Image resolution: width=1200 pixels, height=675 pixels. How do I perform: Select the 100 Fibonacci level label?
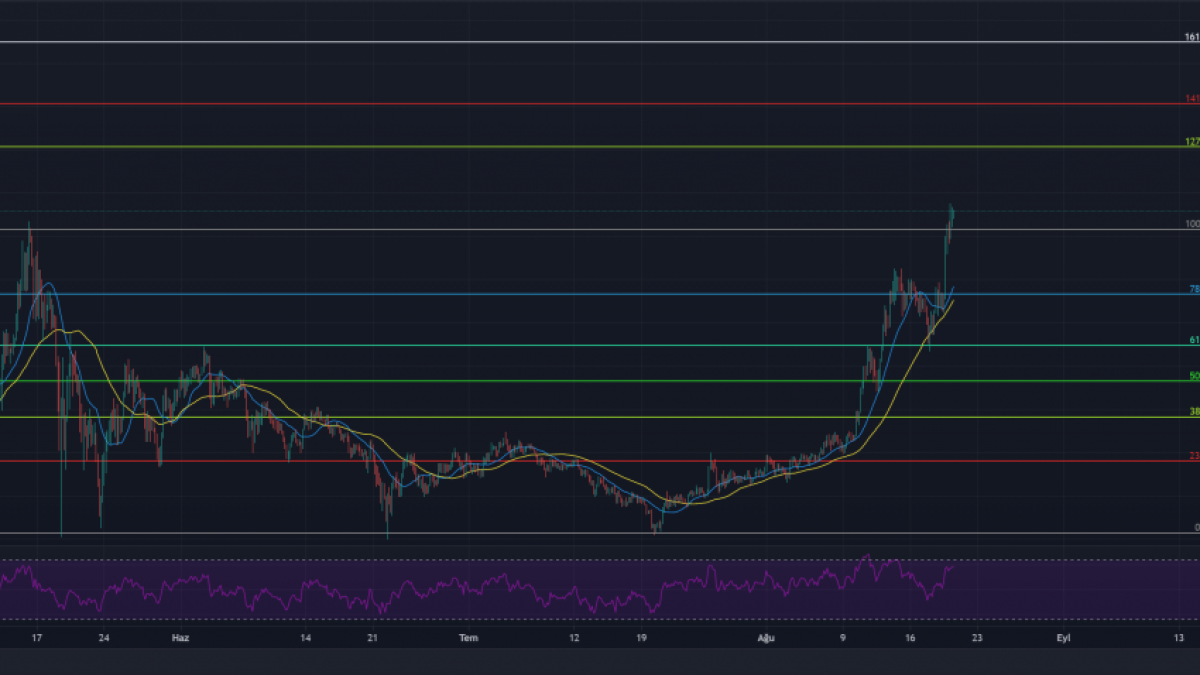[1192, 224]
